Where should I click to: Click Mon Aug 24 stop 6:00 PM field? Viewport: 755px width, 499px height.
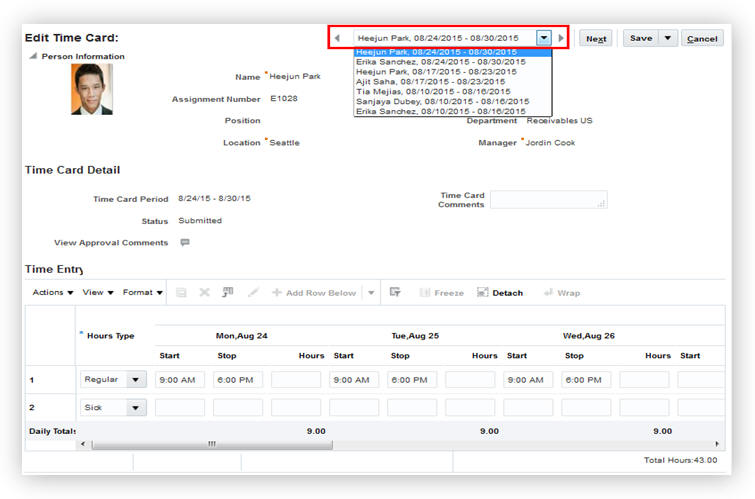click(238, 380)
